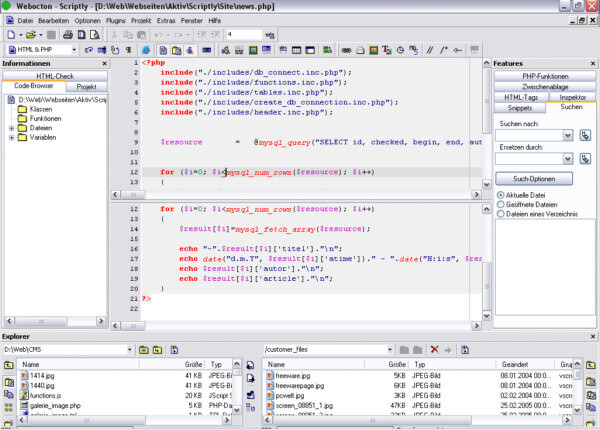
Task: Switch to the Projekt tab
Action: coord(86,87)
